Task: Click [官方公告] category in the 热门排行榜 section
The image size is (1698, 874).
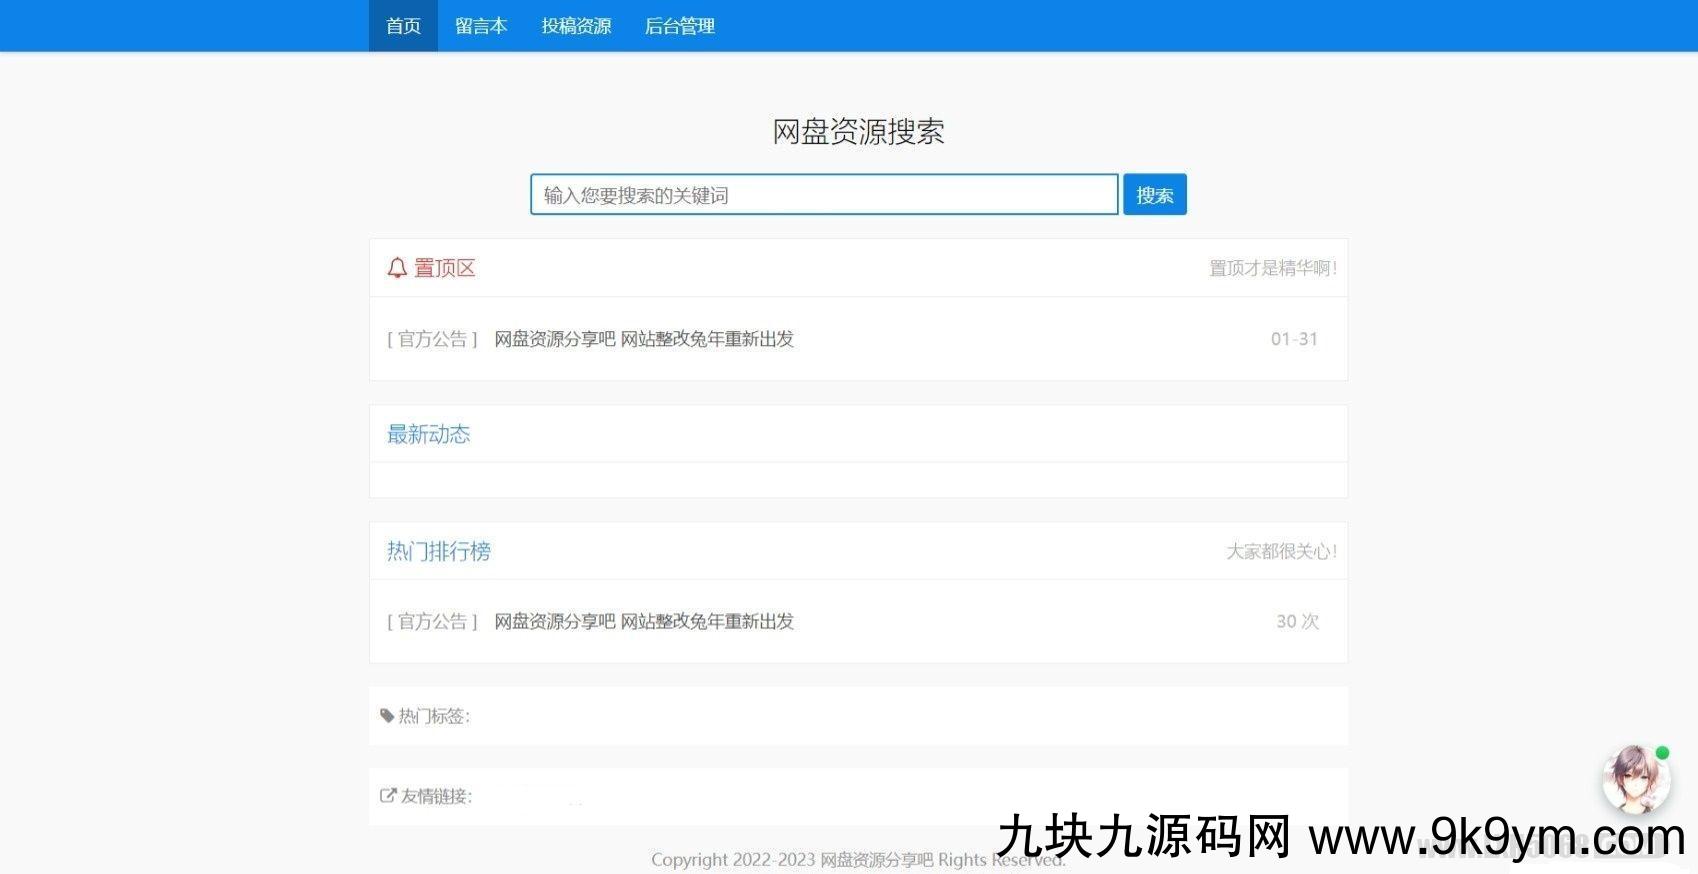Action: (432, 622)
